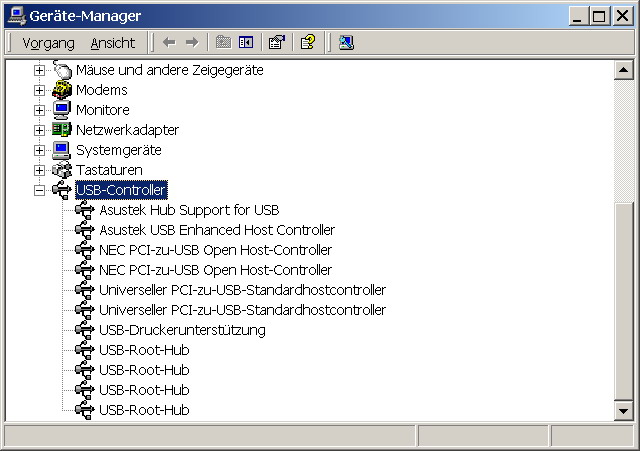The height and width of the screenshot is (451, 640).
Task: Select Asustek USB Enhanced Host Controller text
Action: [x=217, y=230]
